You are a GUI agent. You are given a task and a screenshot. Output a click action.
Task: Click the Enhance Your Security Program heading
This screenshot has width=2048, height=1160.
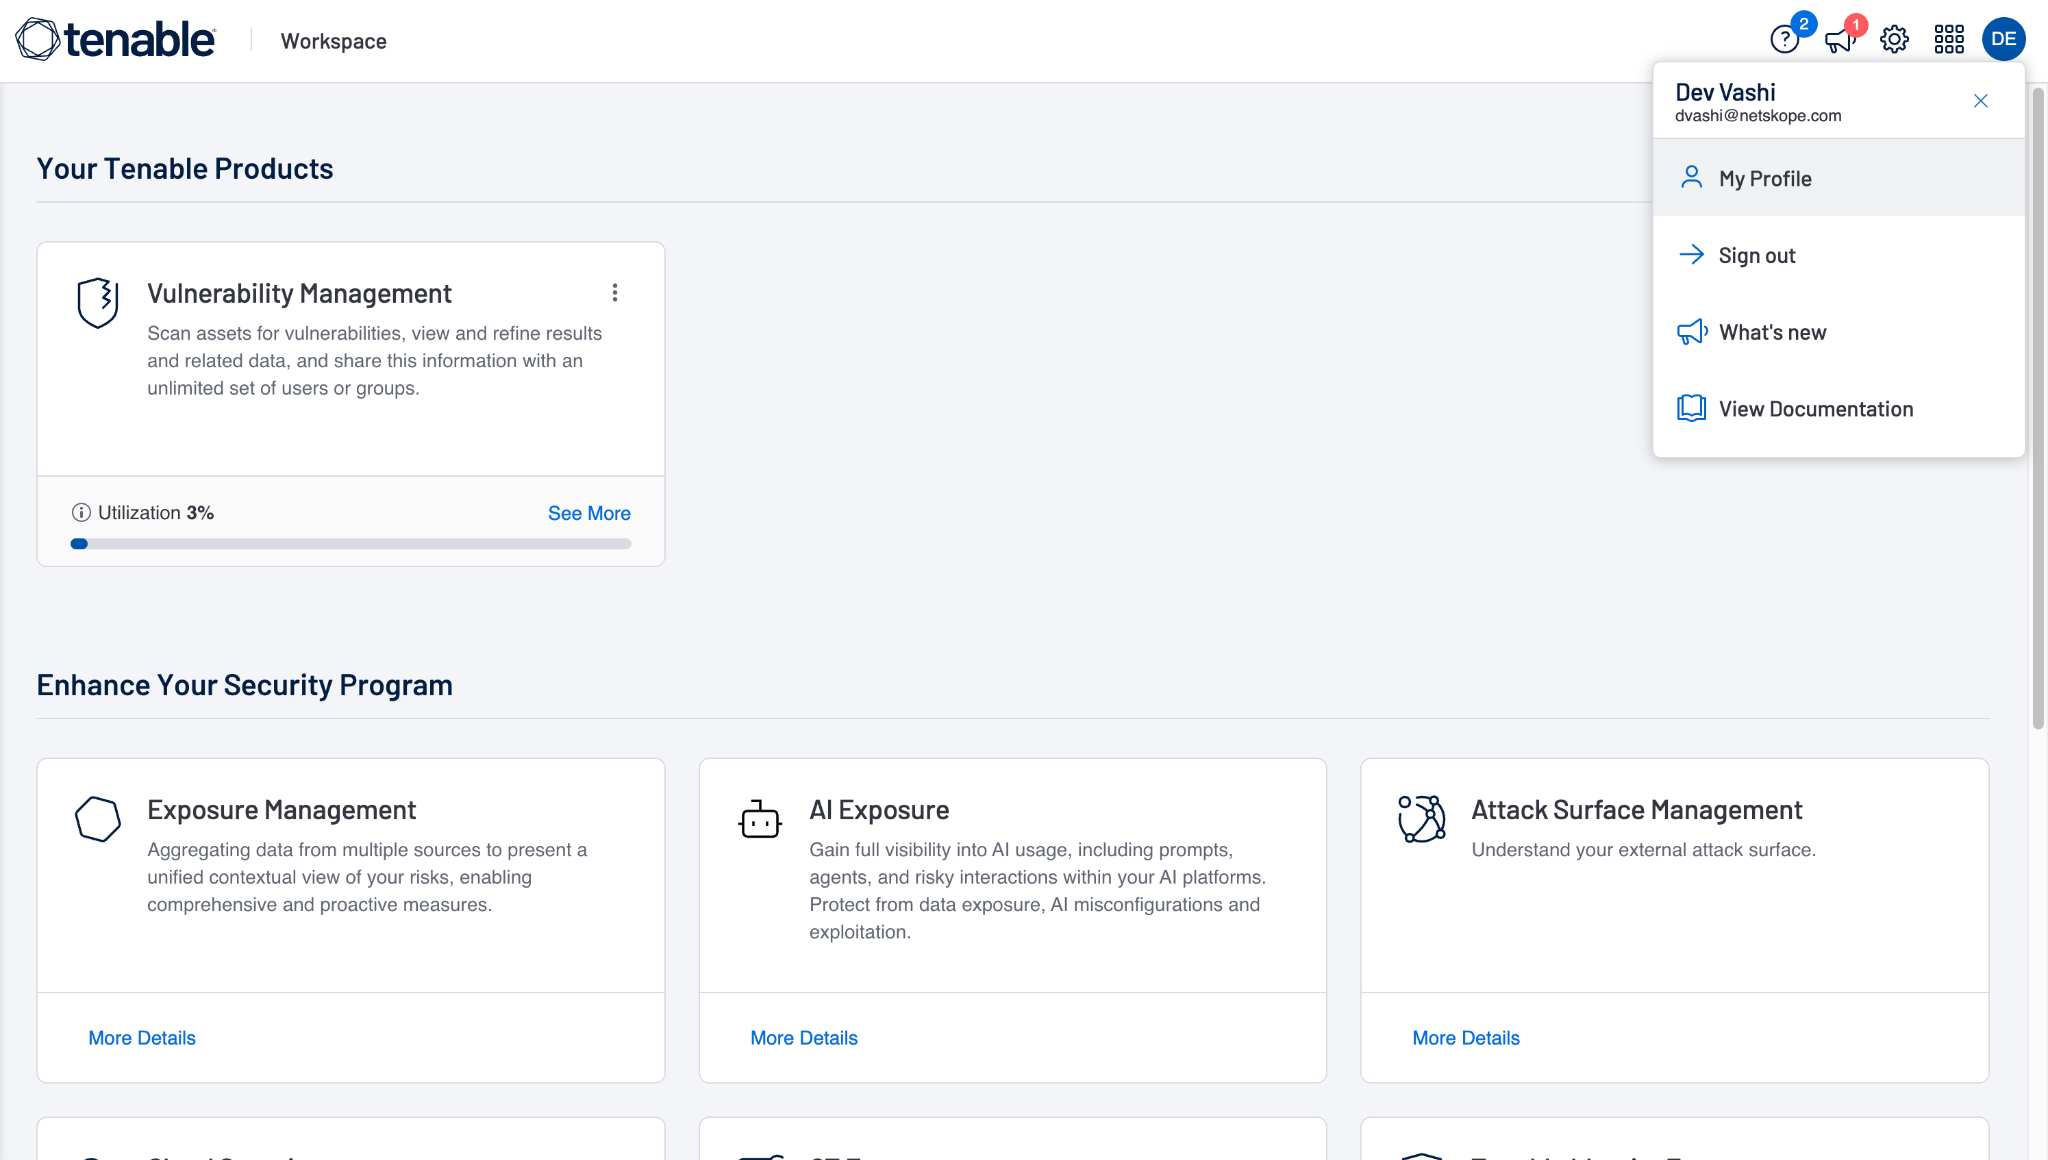coord(245,685)
